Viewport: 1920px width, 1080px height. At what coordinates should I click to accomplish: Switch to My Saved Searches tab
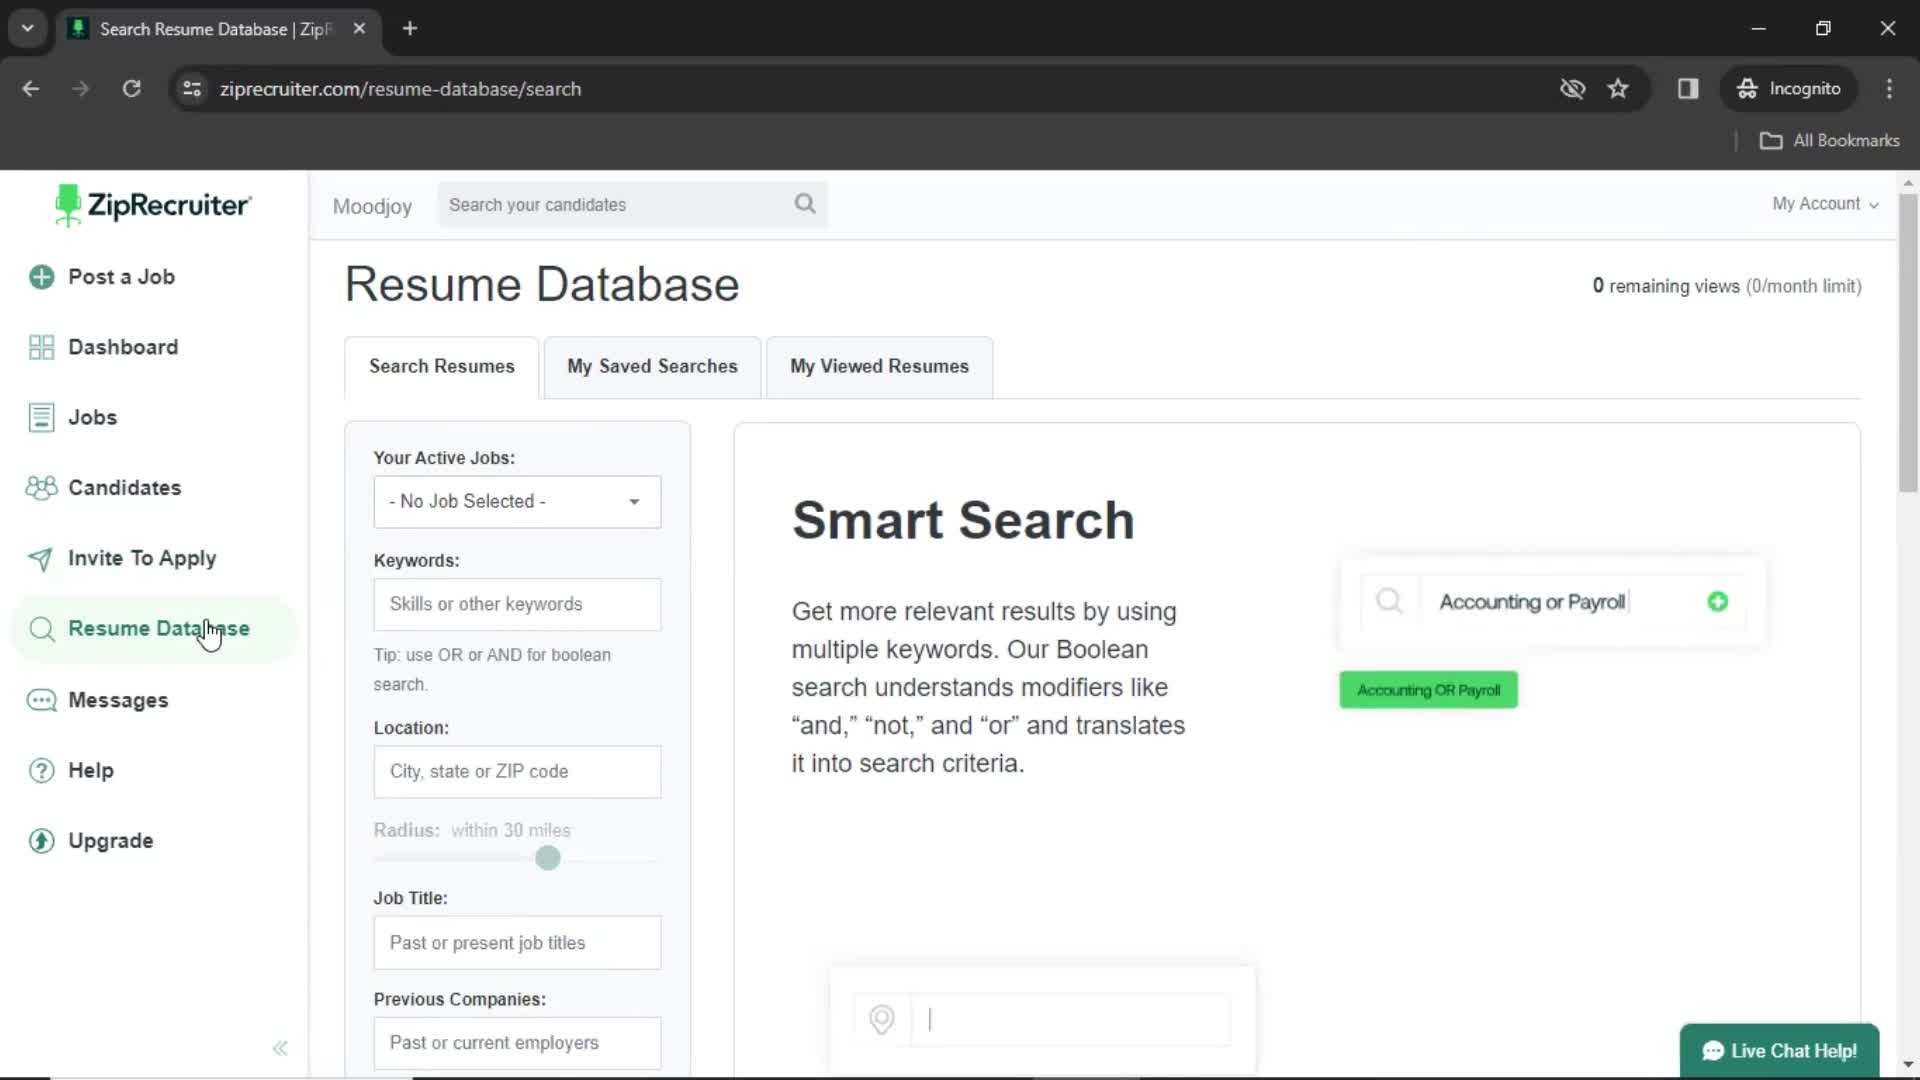coord(651,367)
